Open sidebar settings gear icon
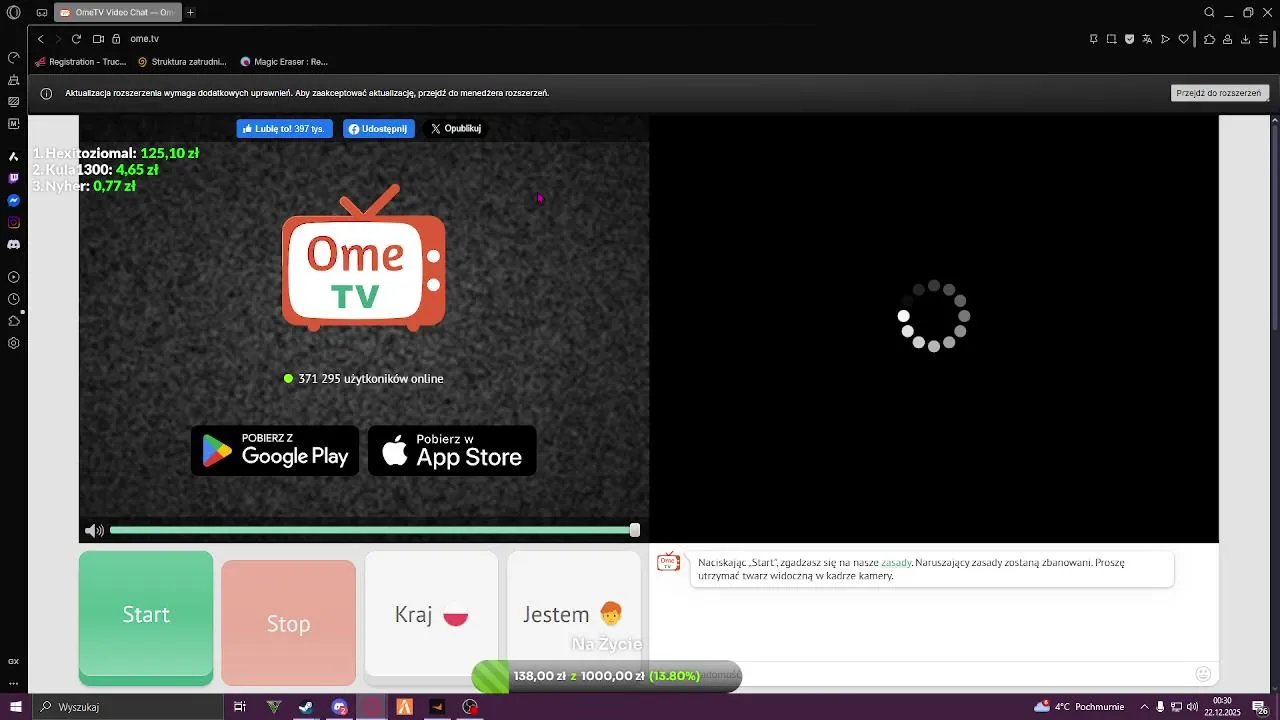Viewport: 1280px width, 720px height. 14,343
